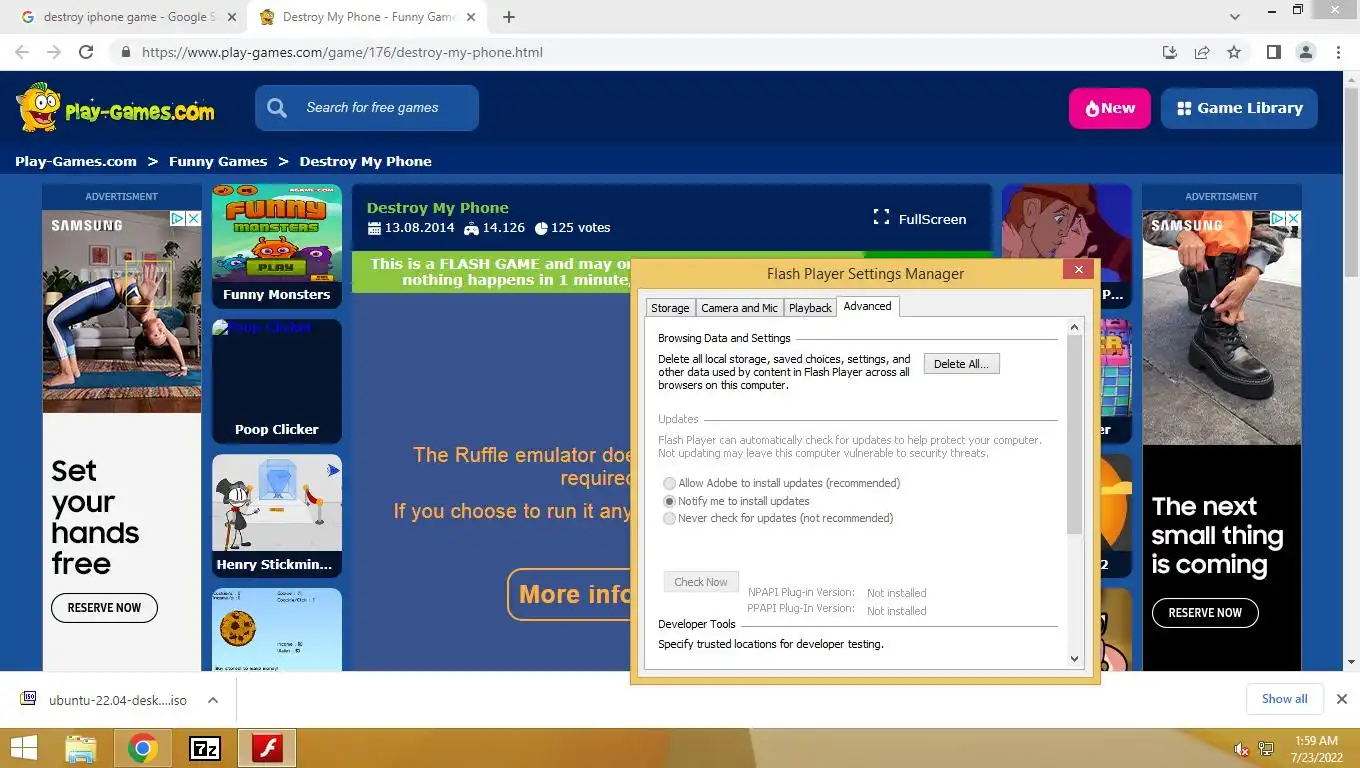Open the Windows Start button
1360x768 pixels.
point(24,748)
